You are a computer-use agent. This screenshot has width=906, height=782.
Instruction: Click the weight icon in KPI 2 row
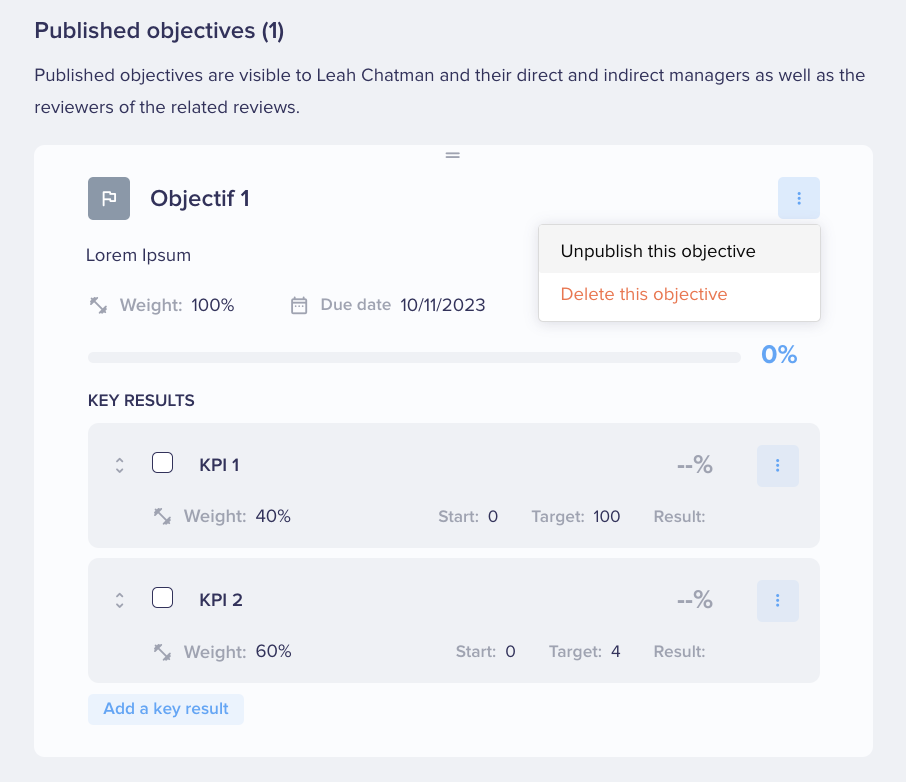click(x=162, y=652)
